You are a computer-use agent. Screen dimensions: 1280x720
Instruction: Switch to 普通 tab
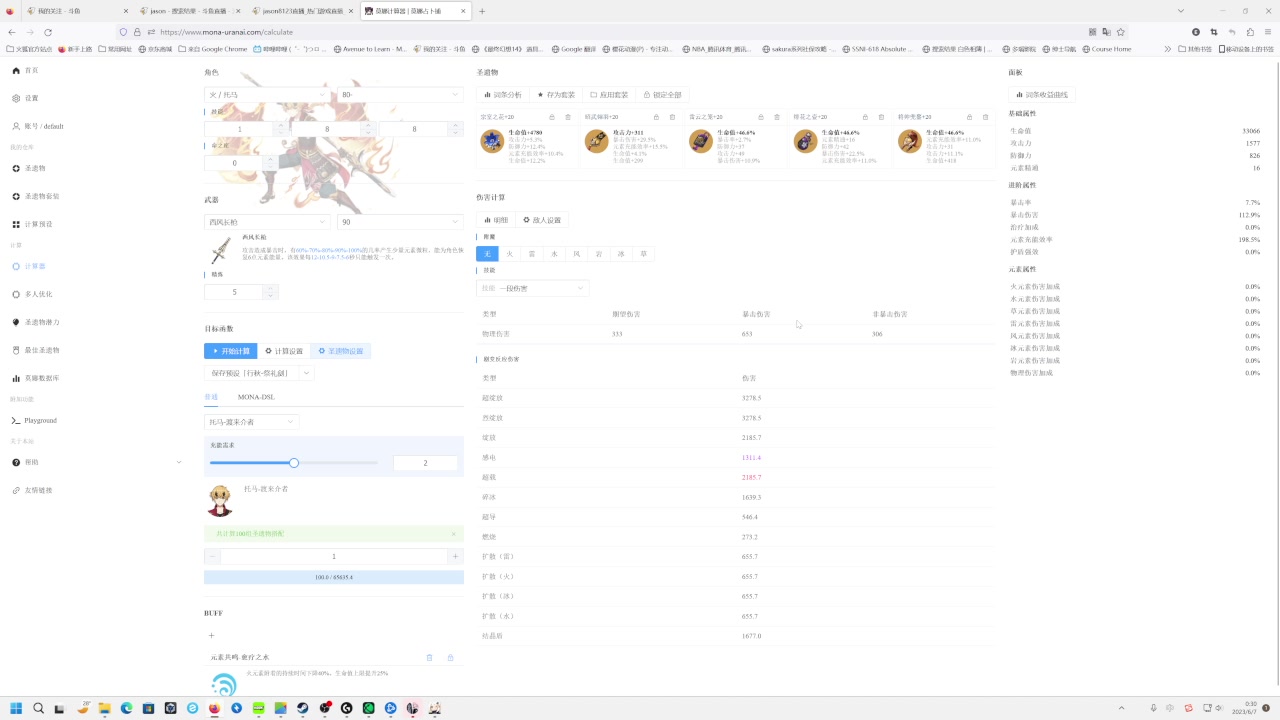click(211, 397)
